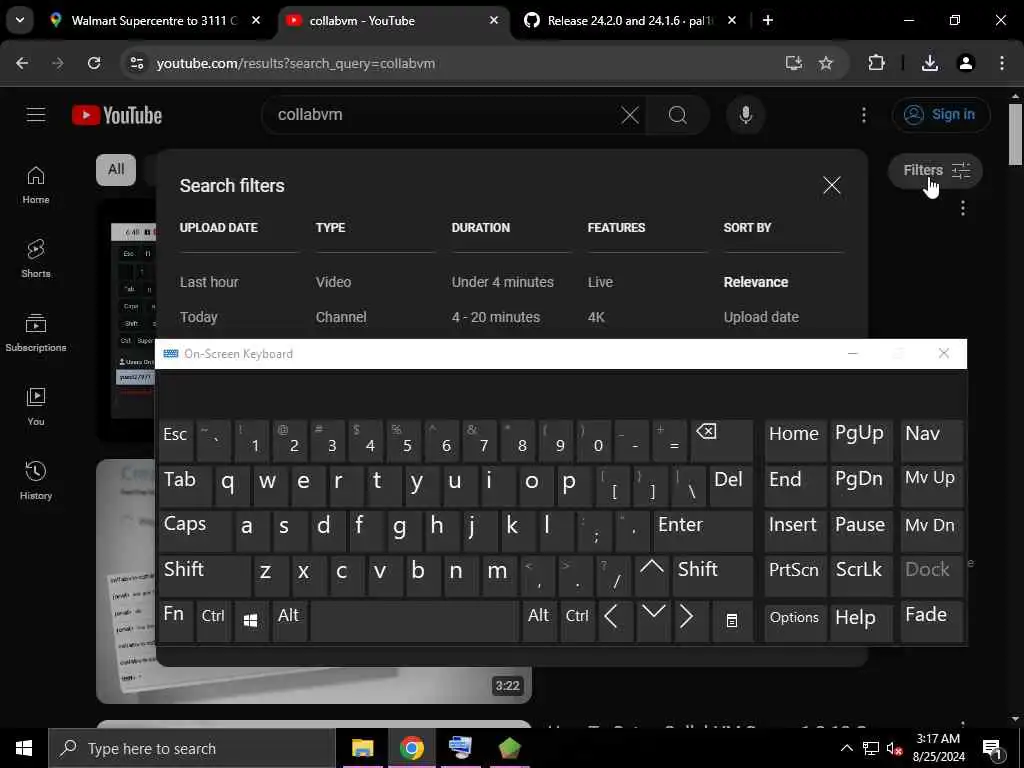The image size is (1024, 768).
Task: Click the Windows key on On-Screen Keyboard
Action: 250,620
